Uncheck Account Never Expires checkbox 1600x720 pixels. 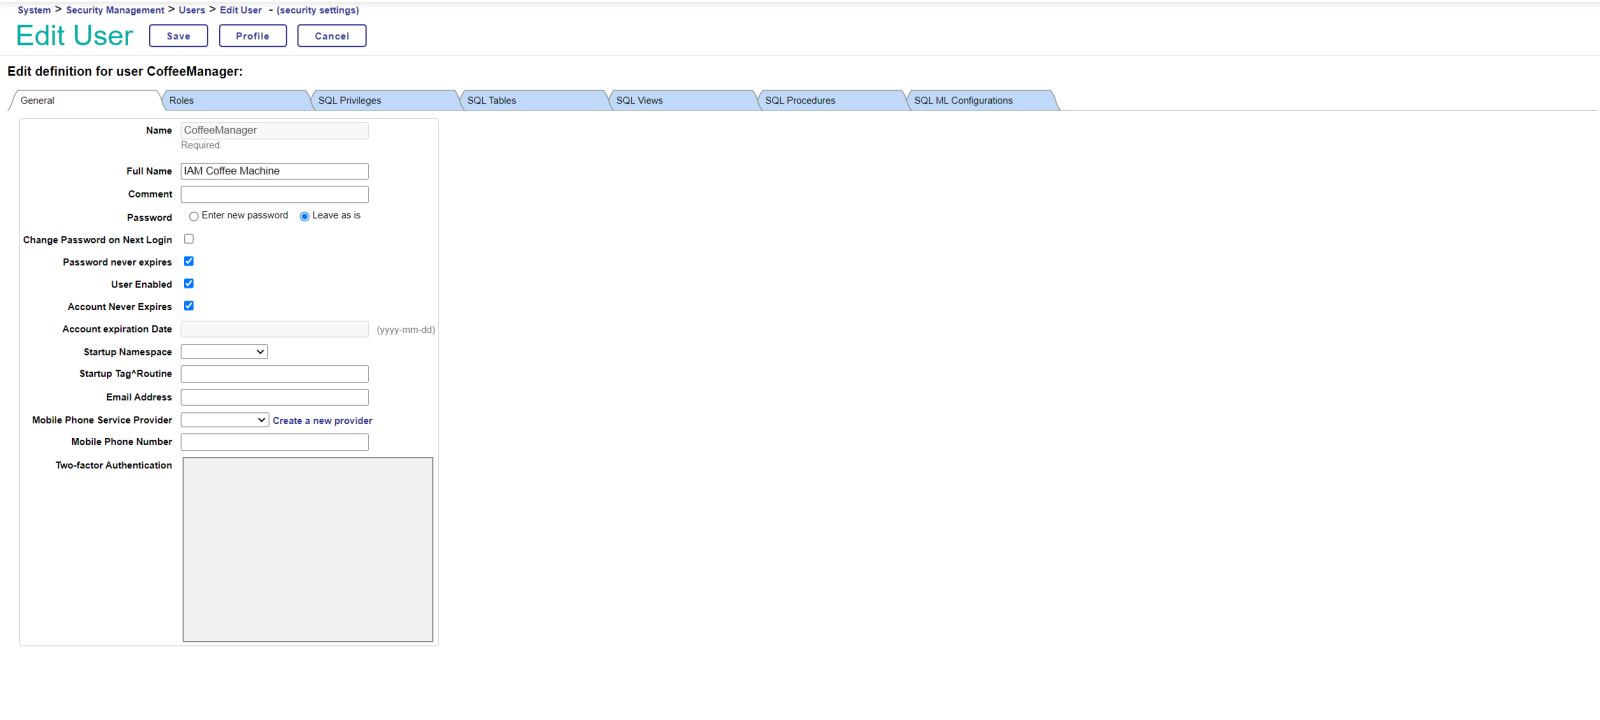pyautogui.click(x=189, y=306)
